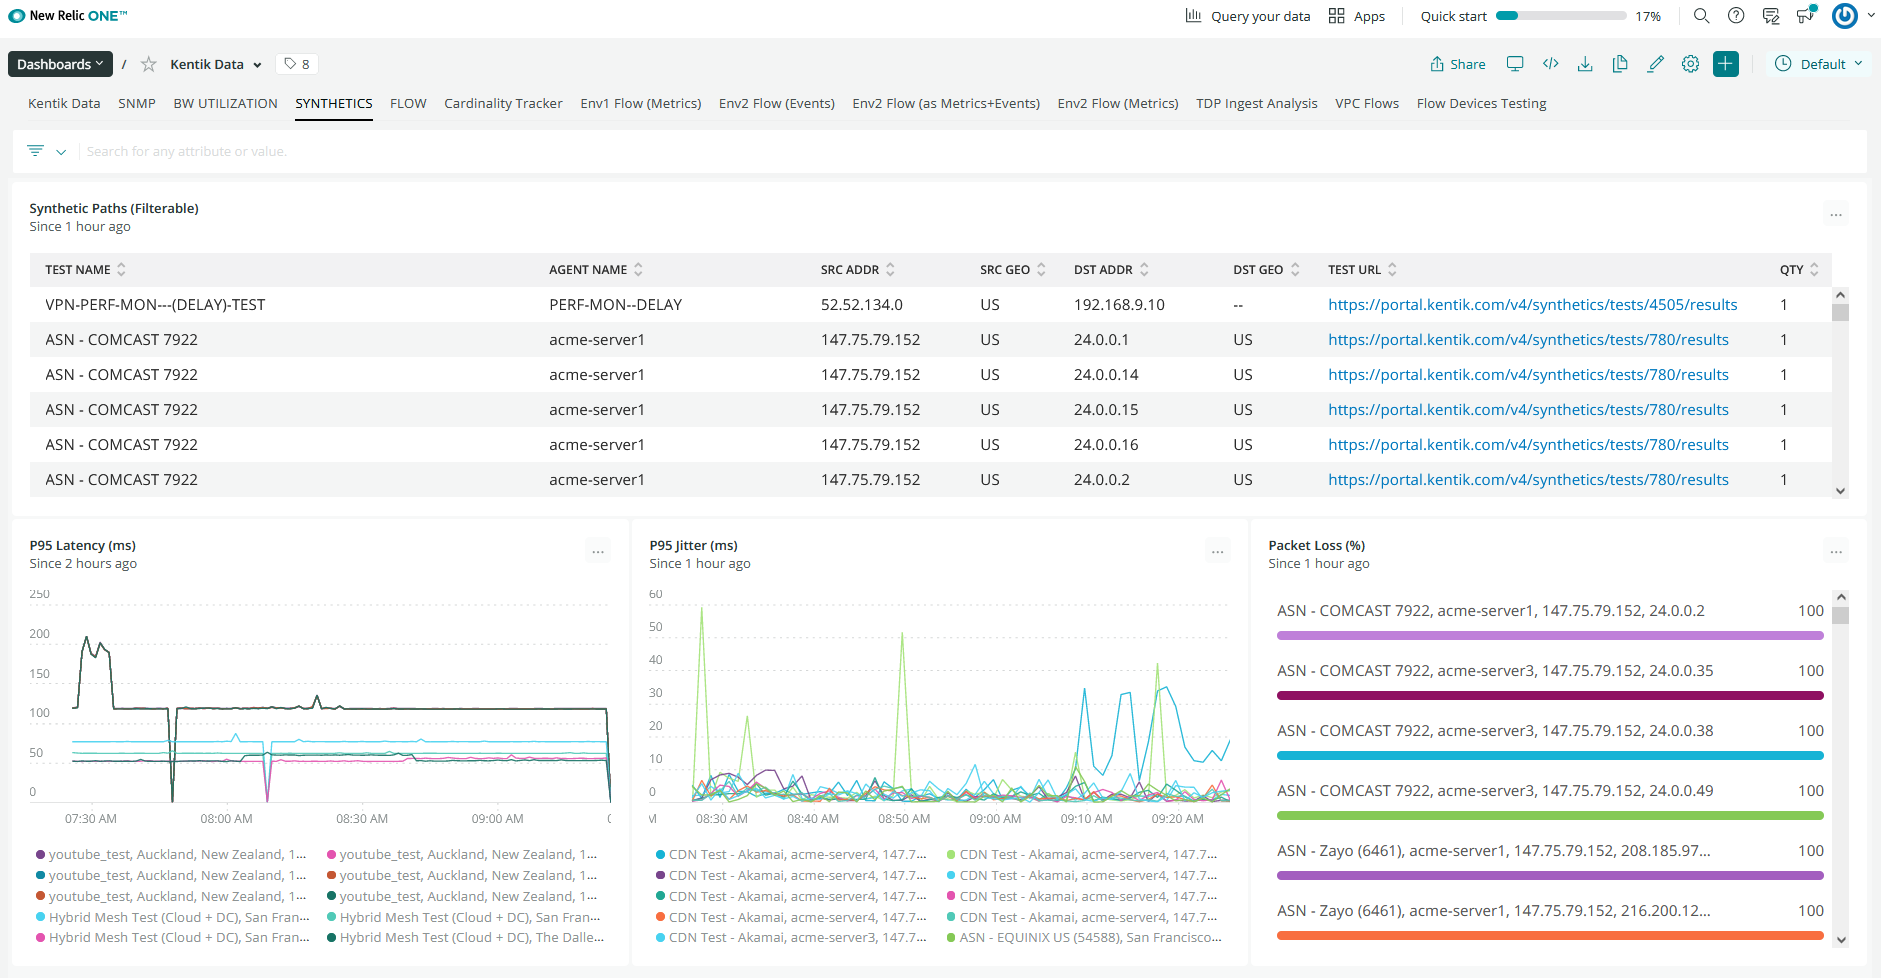Sort the table by SRC ADDR
Image resolution: width=1881 pixels, height=978 pixels.
[858, 270]
